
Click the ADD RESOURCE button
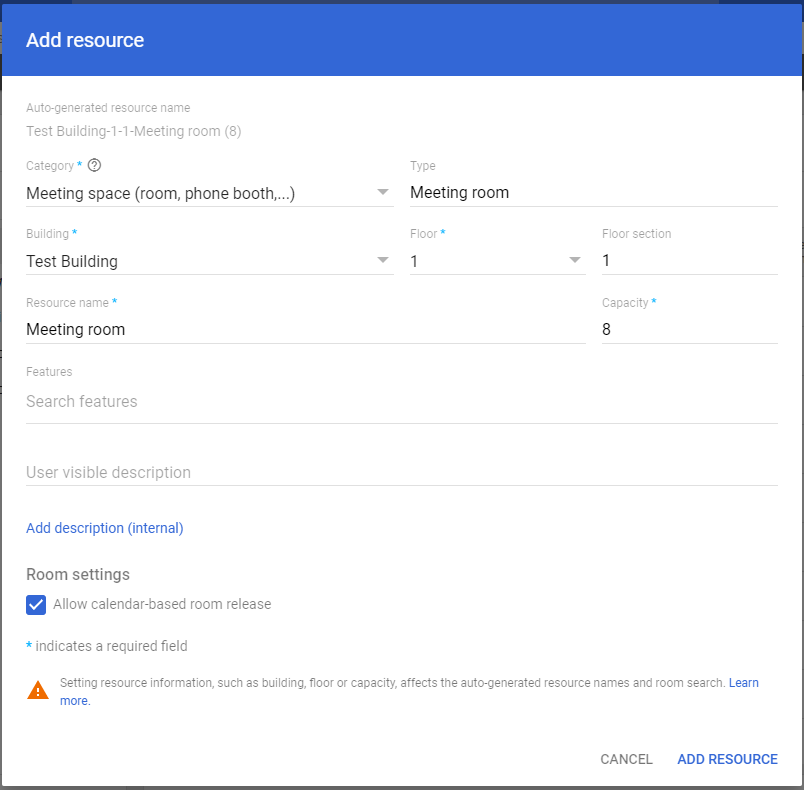727,759
